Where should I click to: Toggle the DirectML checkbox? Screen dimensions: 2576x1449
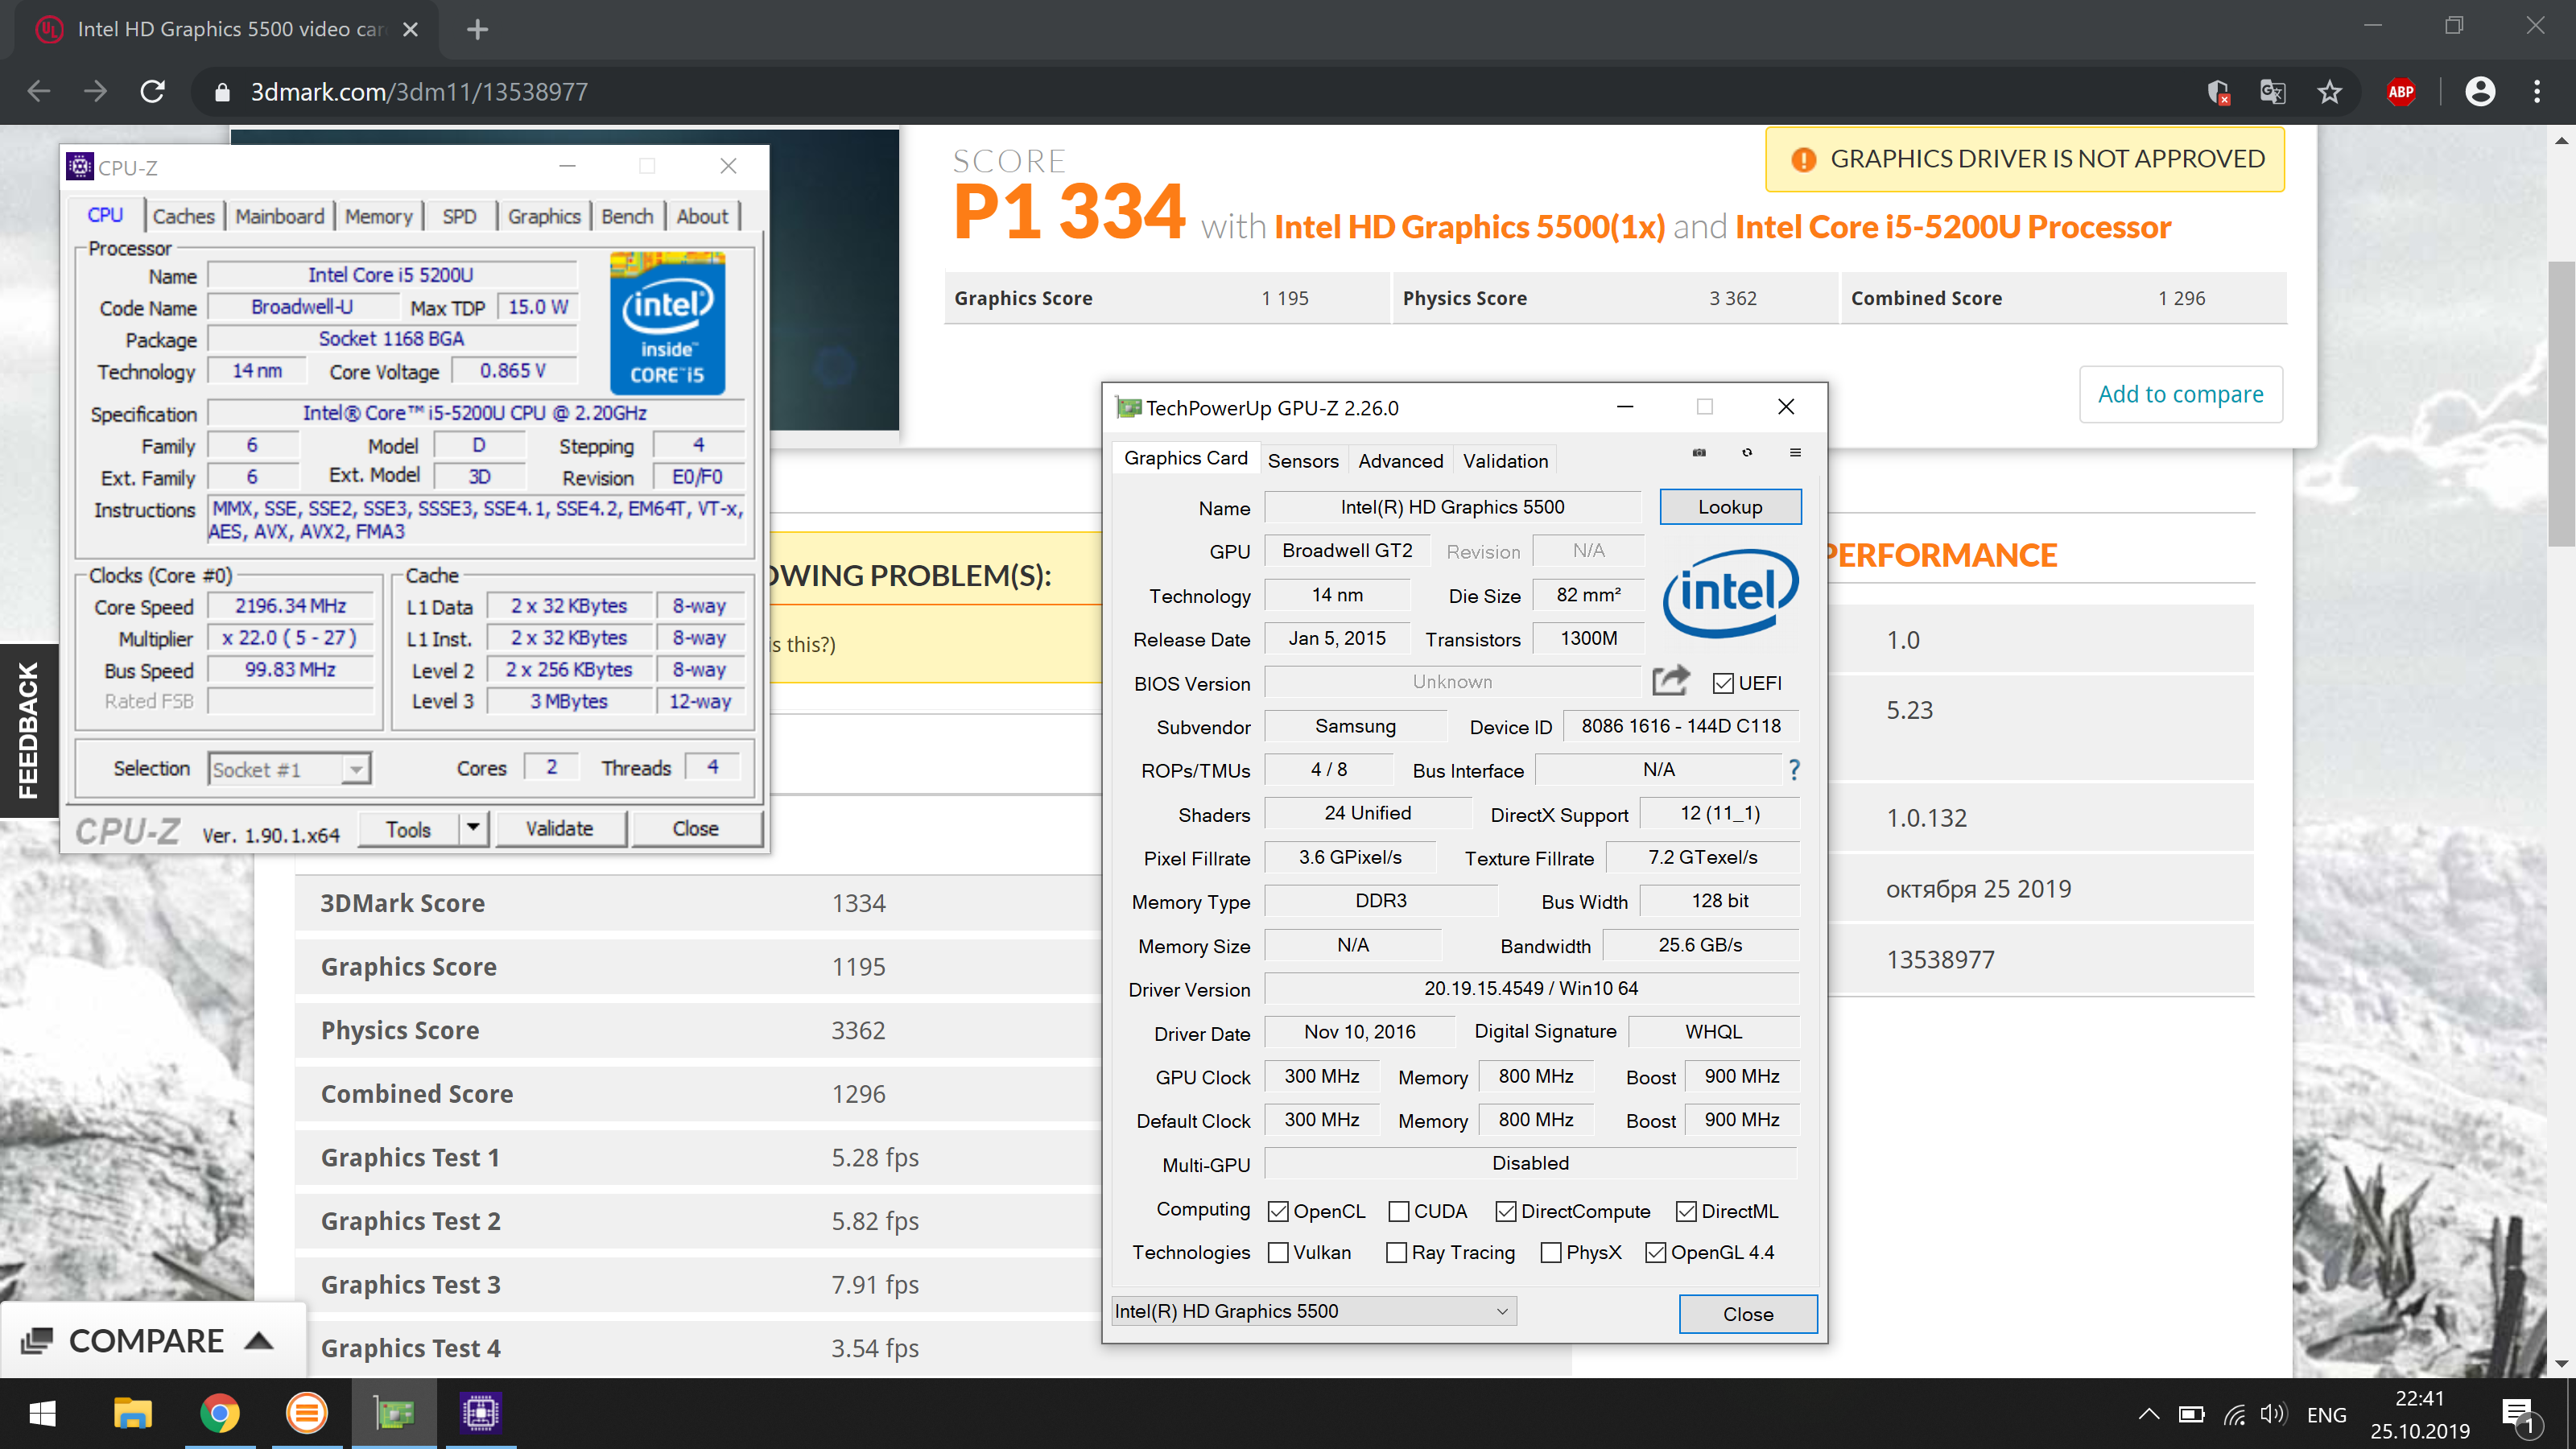[1686, 1211]
